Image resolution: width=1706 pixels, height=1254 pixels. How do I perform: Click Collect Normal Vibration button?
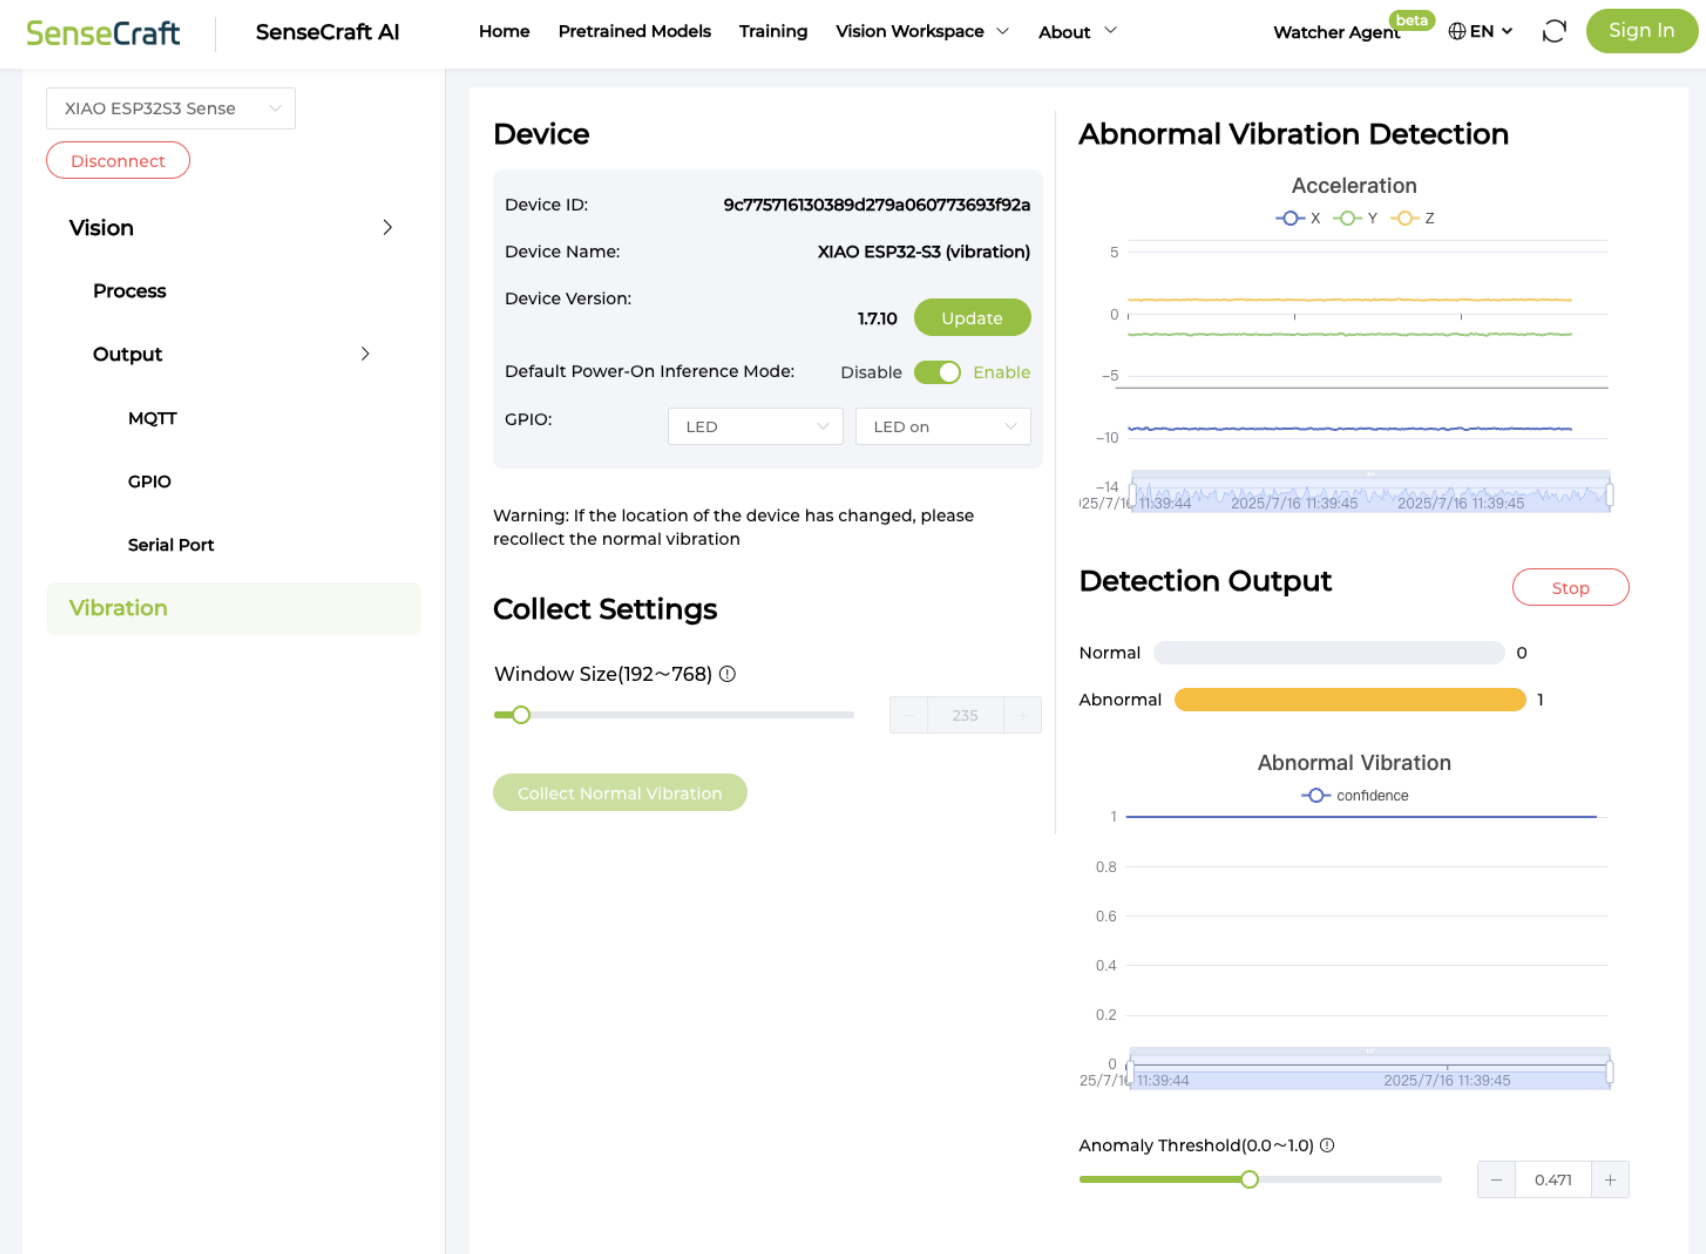coord(620,792)
